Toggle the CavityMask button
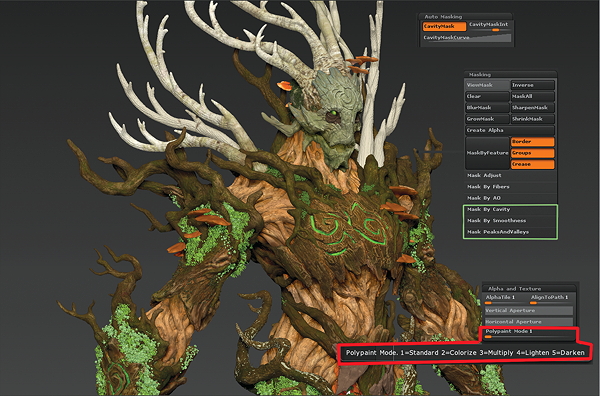Screen dimensions: 600x396 click(x=444, y=26)
